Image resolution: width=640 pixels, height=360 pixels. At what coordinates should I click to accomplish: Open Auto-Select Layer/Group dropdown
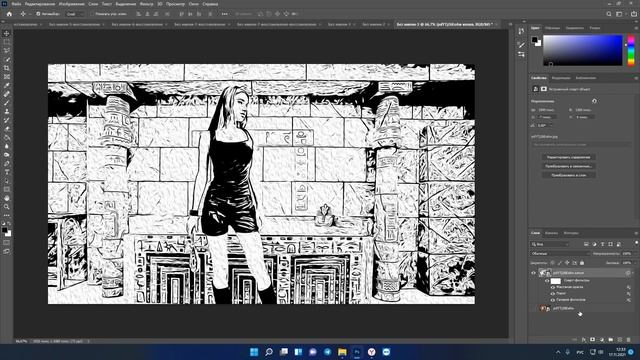coord(75,14)
